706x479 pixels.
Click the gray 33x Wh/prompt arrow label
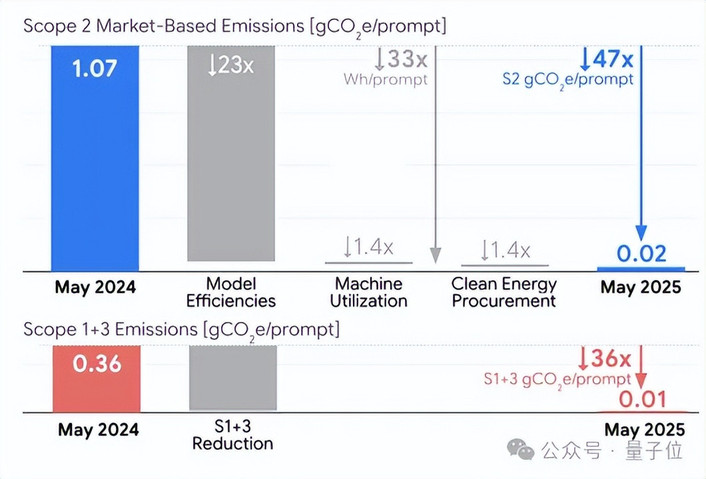(401, 59)
